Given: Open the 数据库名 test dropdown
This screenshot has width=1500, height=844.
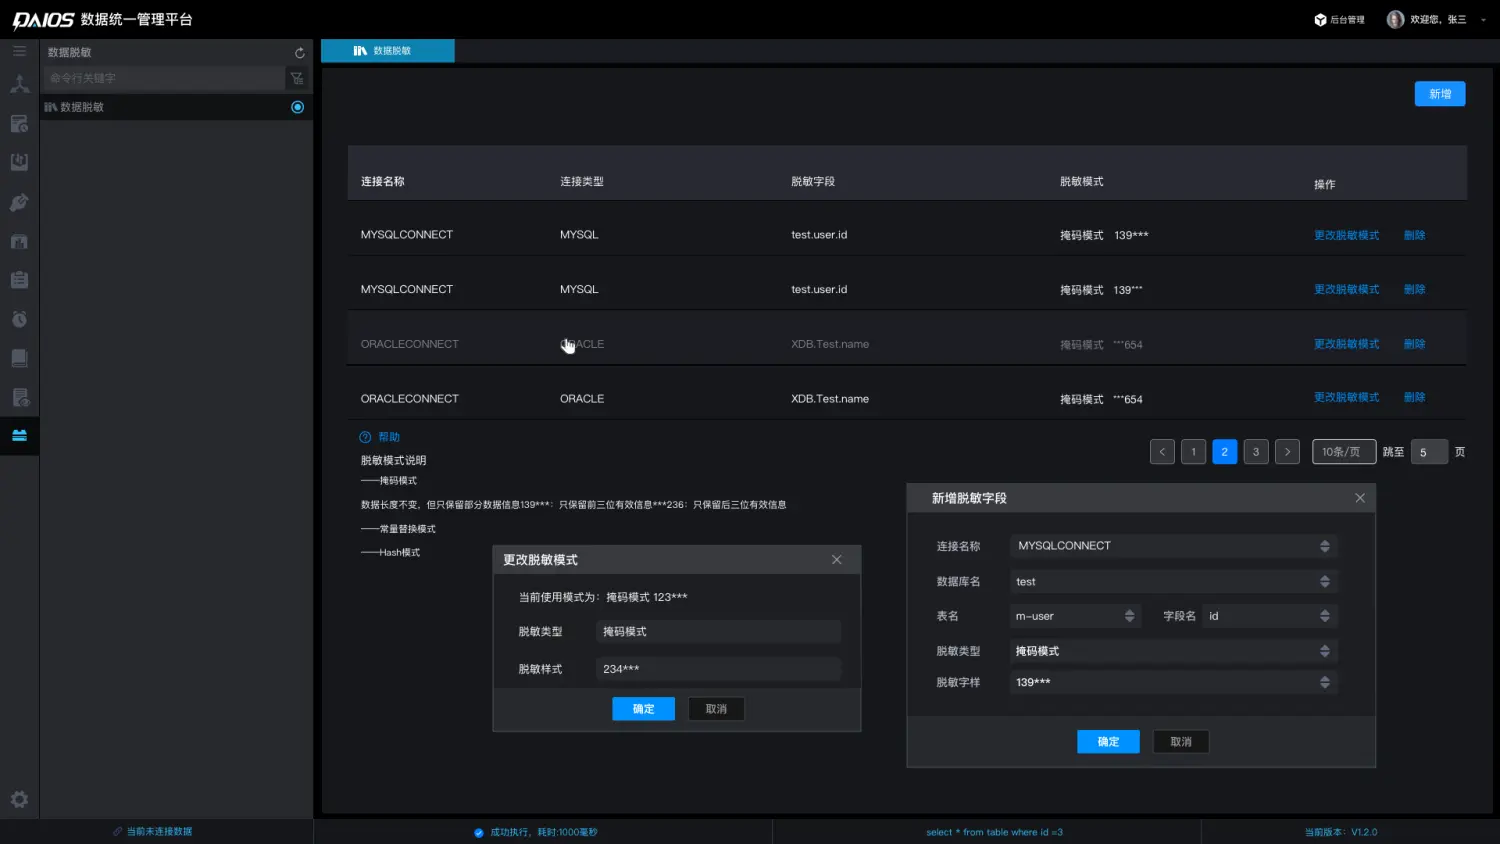Looking at the screenshot, I should pos(1173,581).
